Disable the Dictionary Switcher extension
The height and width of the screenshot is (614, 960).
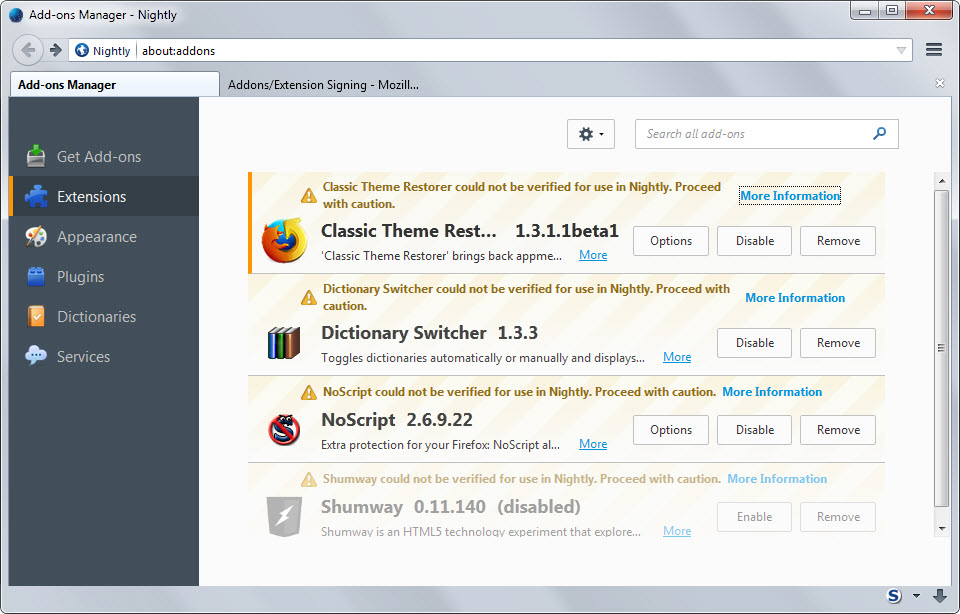click(x=754, y=343)
